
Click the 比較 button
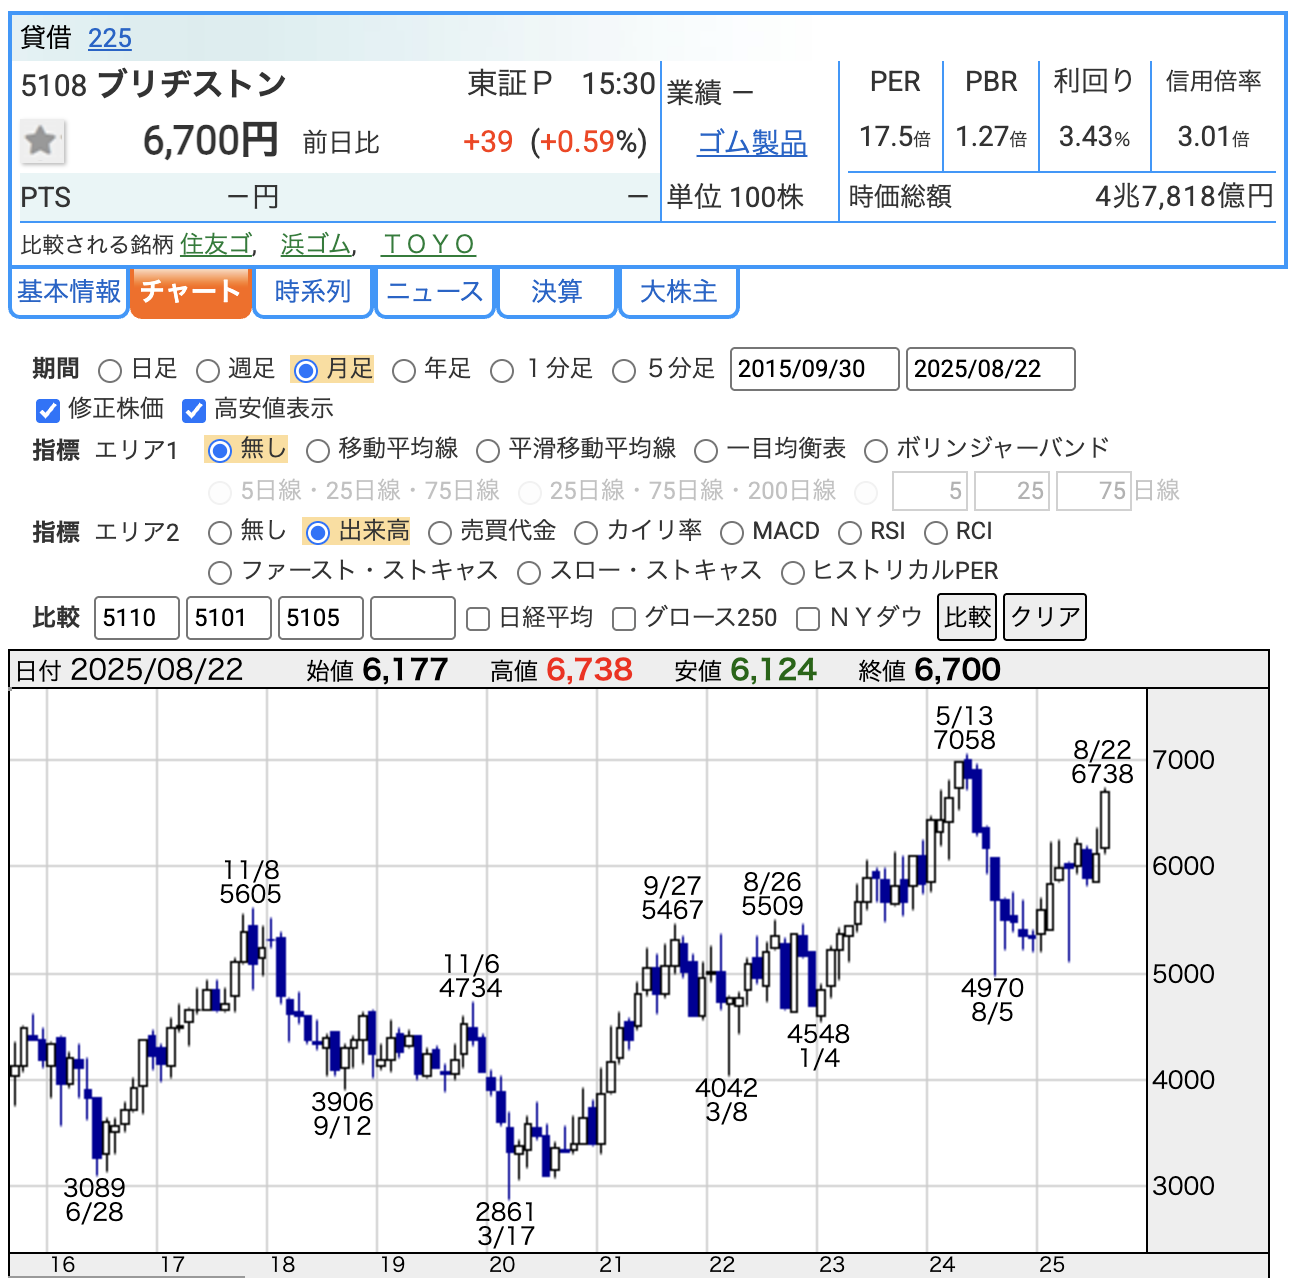pos(968,617)
